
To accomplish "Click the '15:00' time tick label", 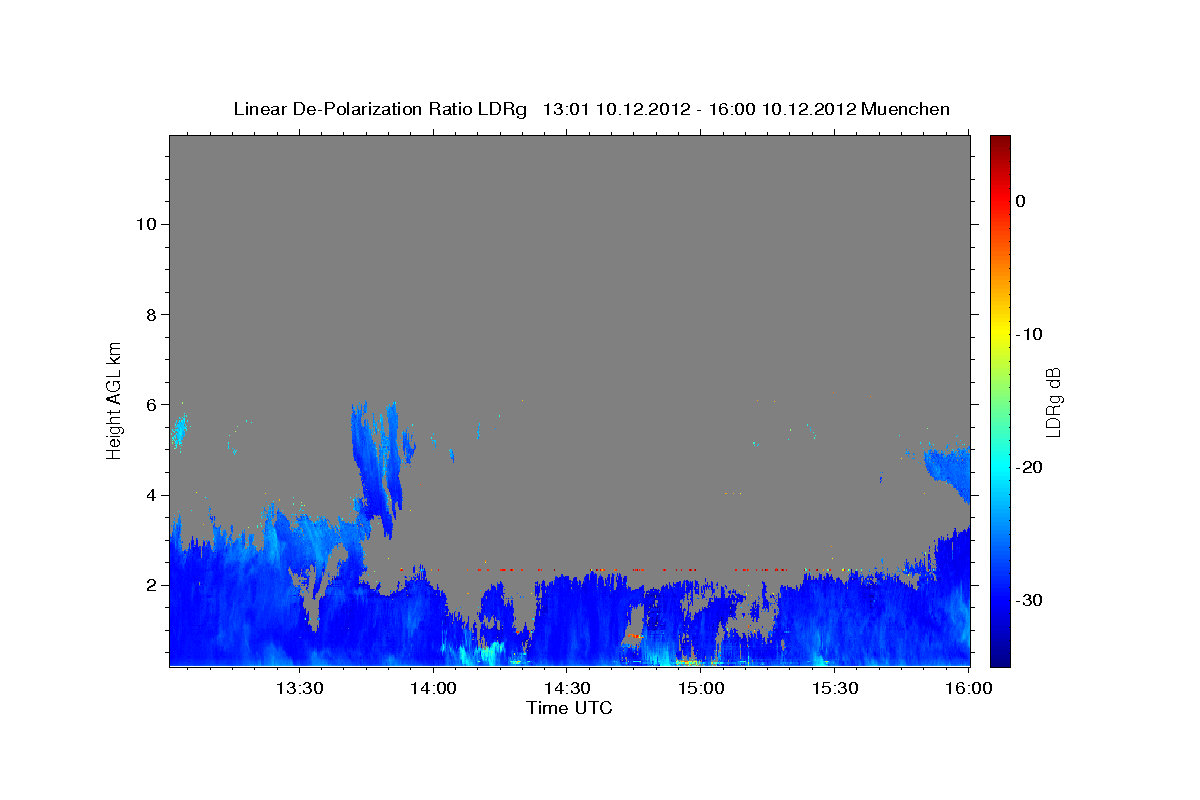I will coord(701,688).
